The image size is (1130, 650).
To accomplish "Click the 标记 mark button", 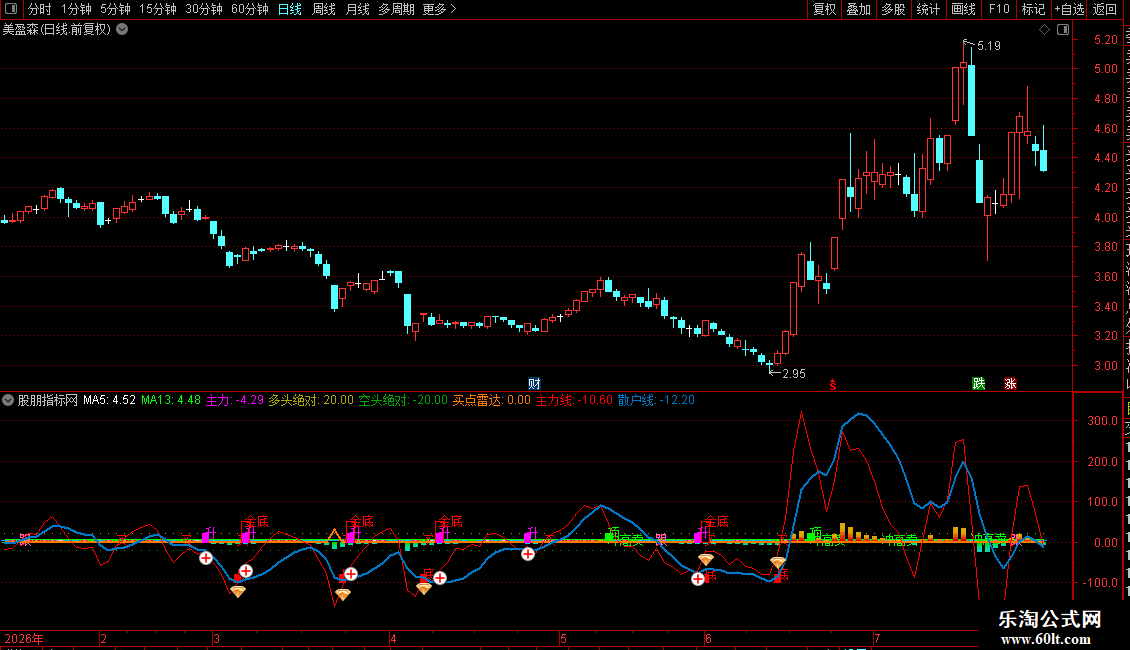I will [x=1033, y=9].
